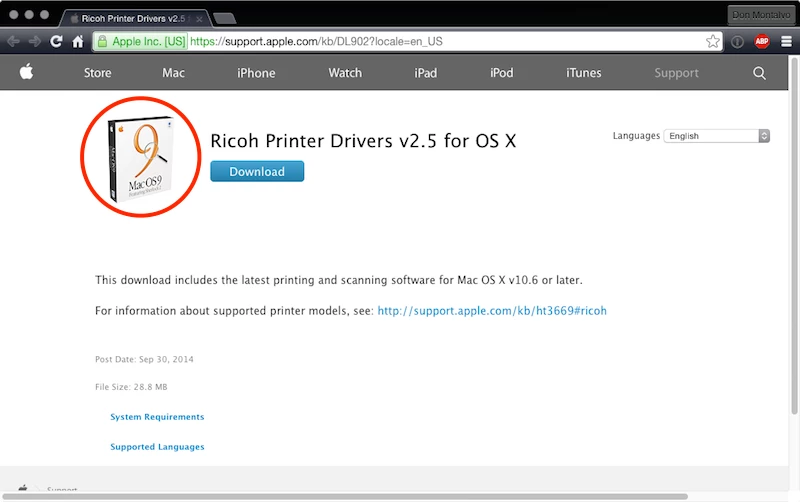The height and width of the screenshot is (502, 800).
Task: Open the Languages dropdown
Action: [716, 136]
